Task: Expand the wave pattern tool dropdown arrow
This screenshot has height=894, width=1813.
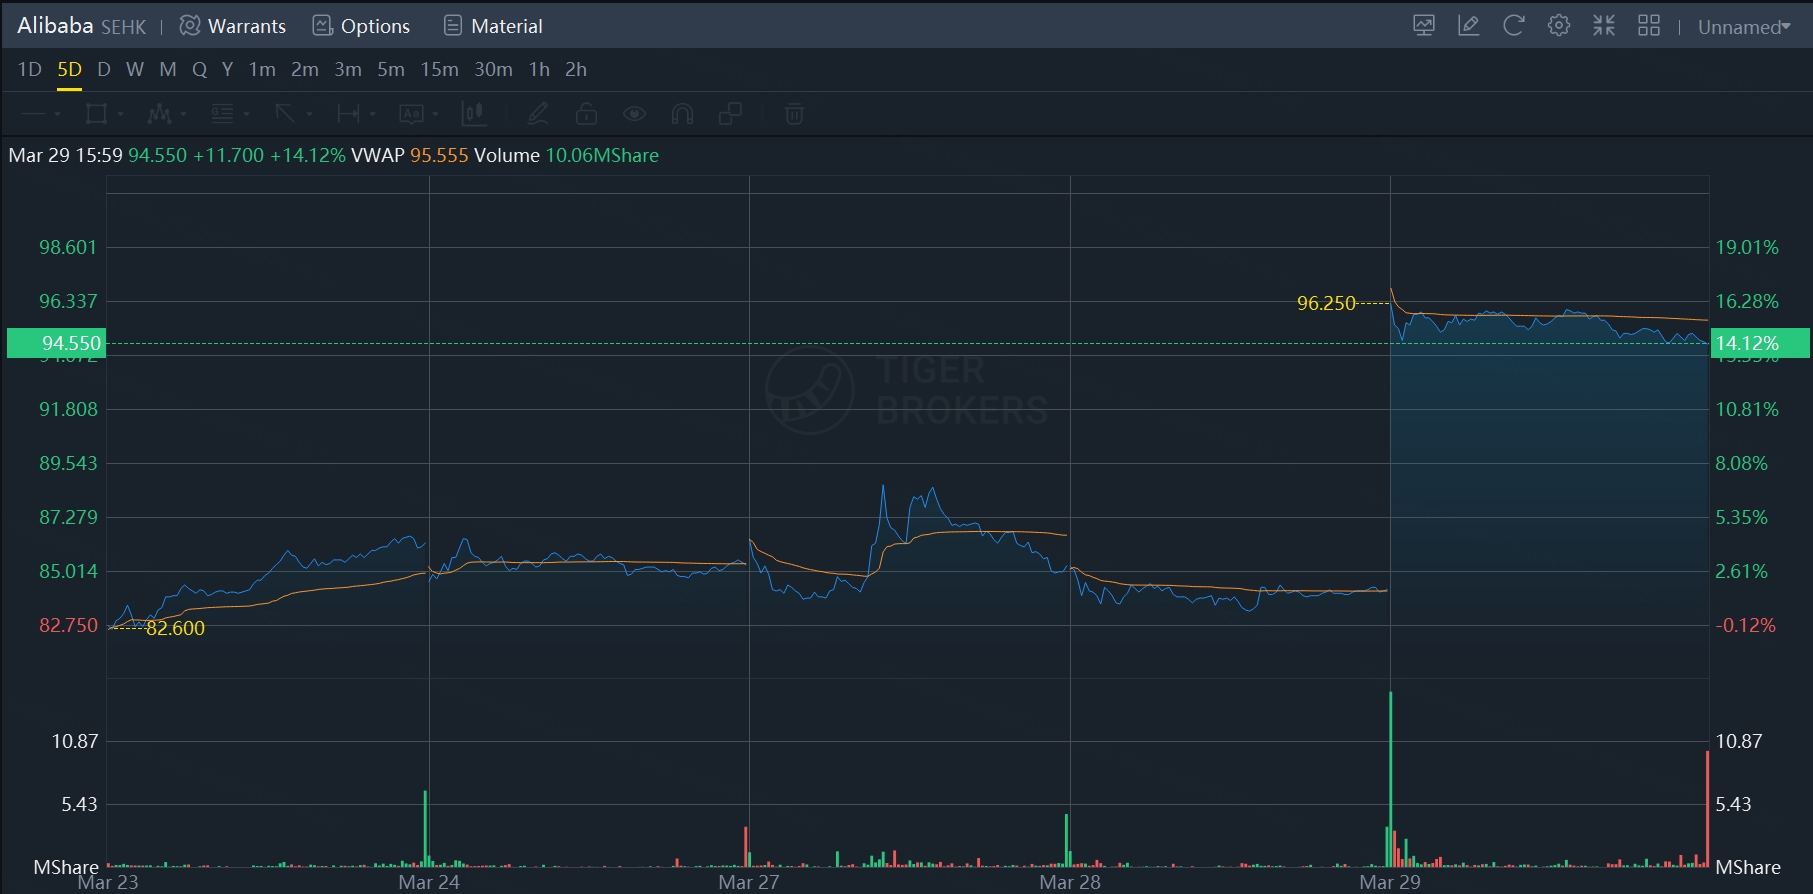Action: click(x=183, y=115)
